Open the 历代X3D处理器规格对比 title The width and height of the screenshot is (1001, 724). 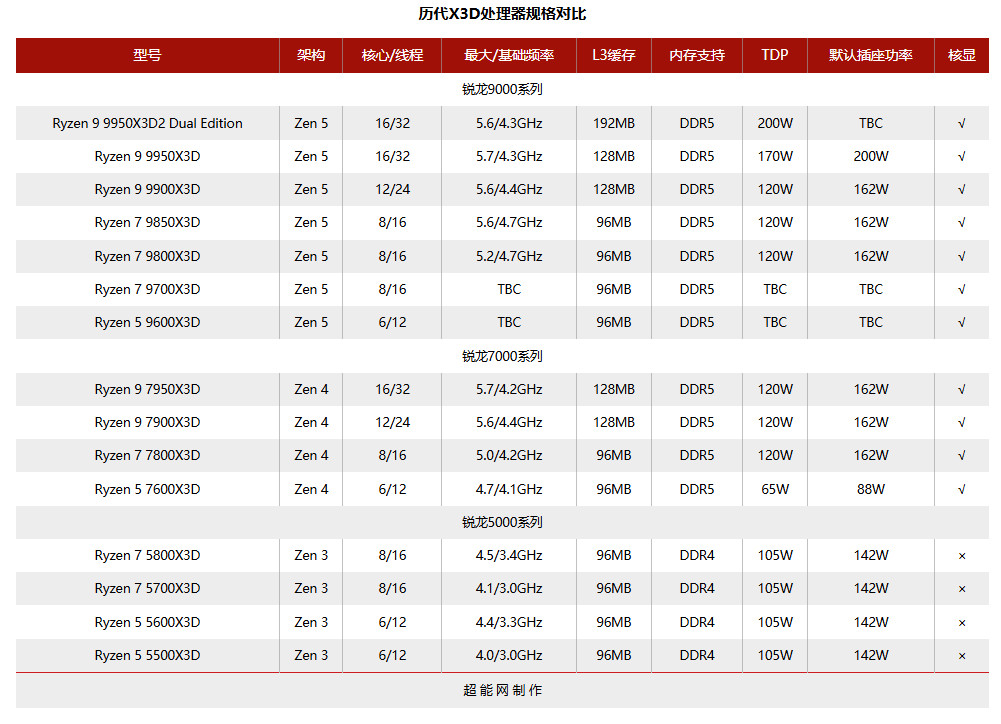pos(500,14)
